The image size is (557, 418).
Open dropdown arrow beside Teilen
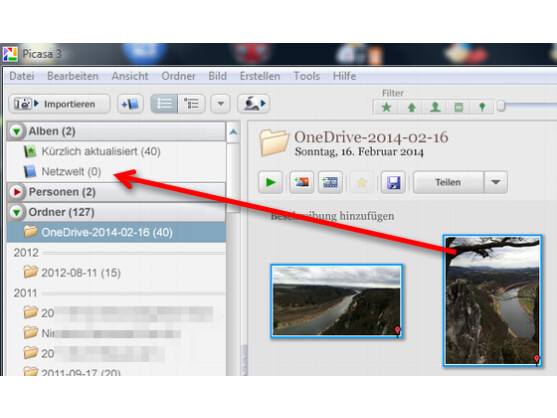point(496,182)
